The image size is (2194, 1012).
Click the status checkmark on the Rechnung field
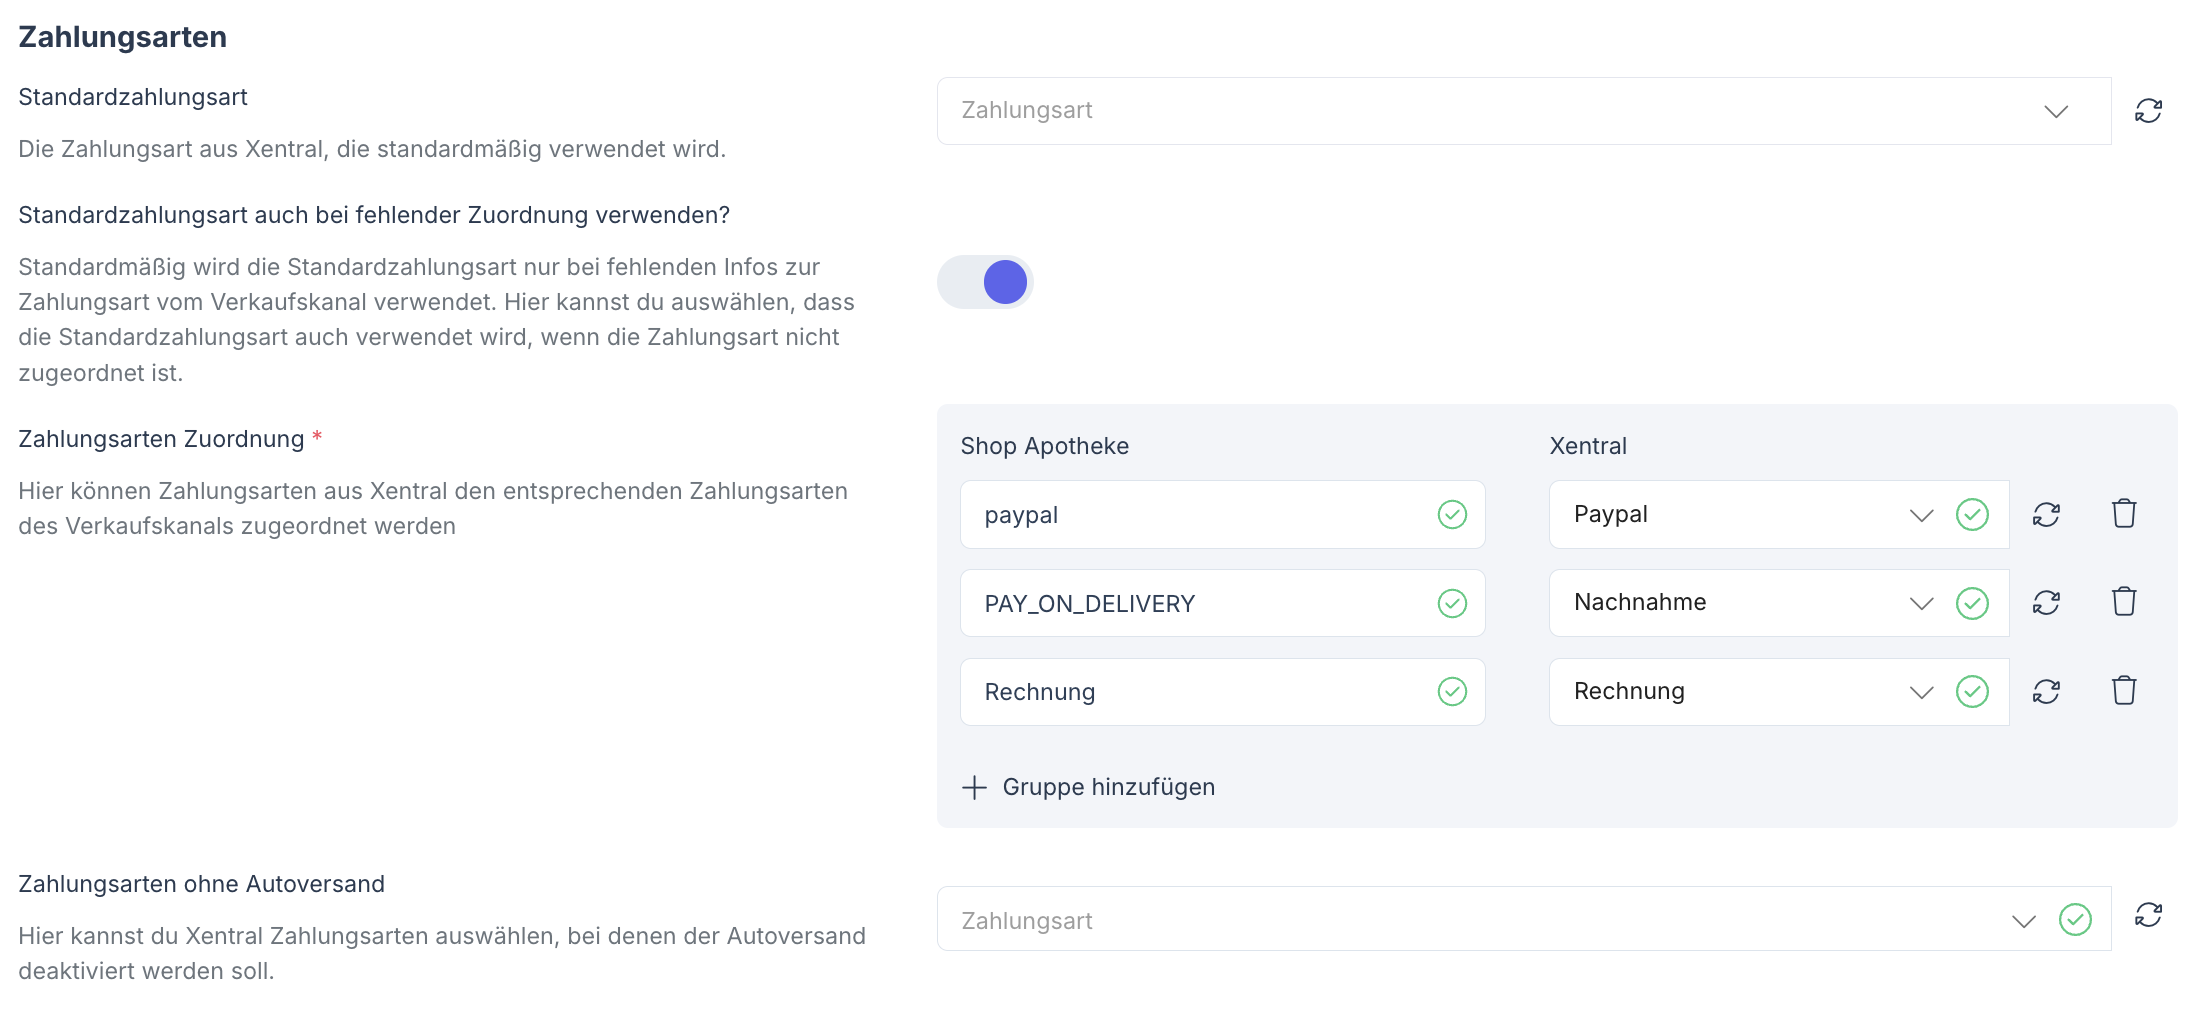click(x=1452, y=691)
